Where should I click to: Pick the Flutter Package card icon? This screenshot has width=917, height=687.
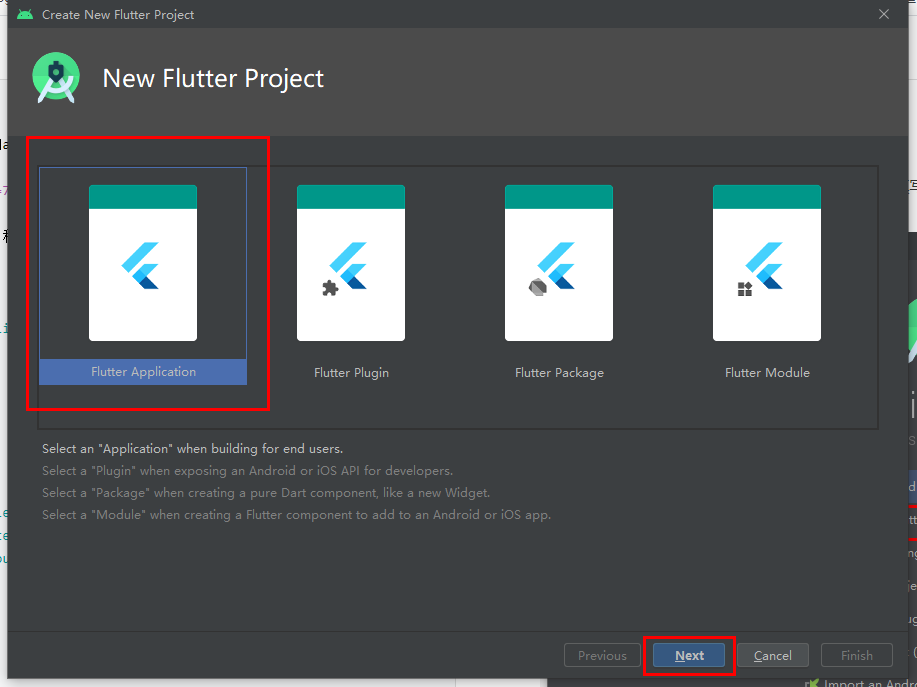coord(559,263)
